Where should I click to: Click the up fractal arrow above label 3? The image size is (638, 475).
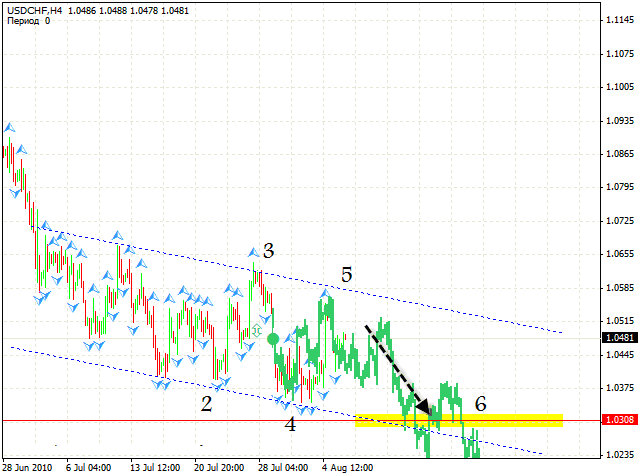click(253, 253)
